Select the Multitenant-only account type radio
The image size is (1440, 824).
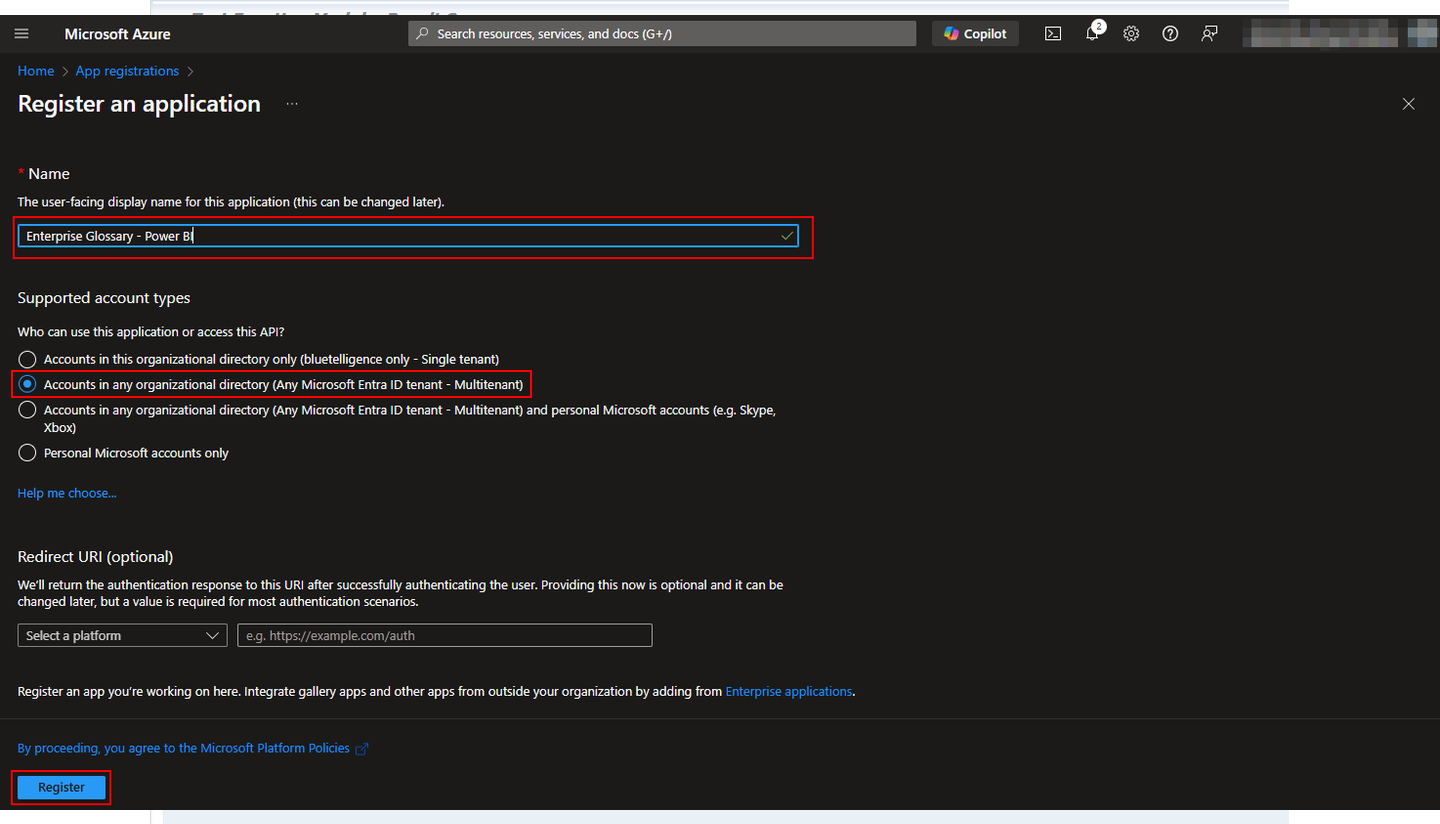pyautogui.click(x=28, y=384)
